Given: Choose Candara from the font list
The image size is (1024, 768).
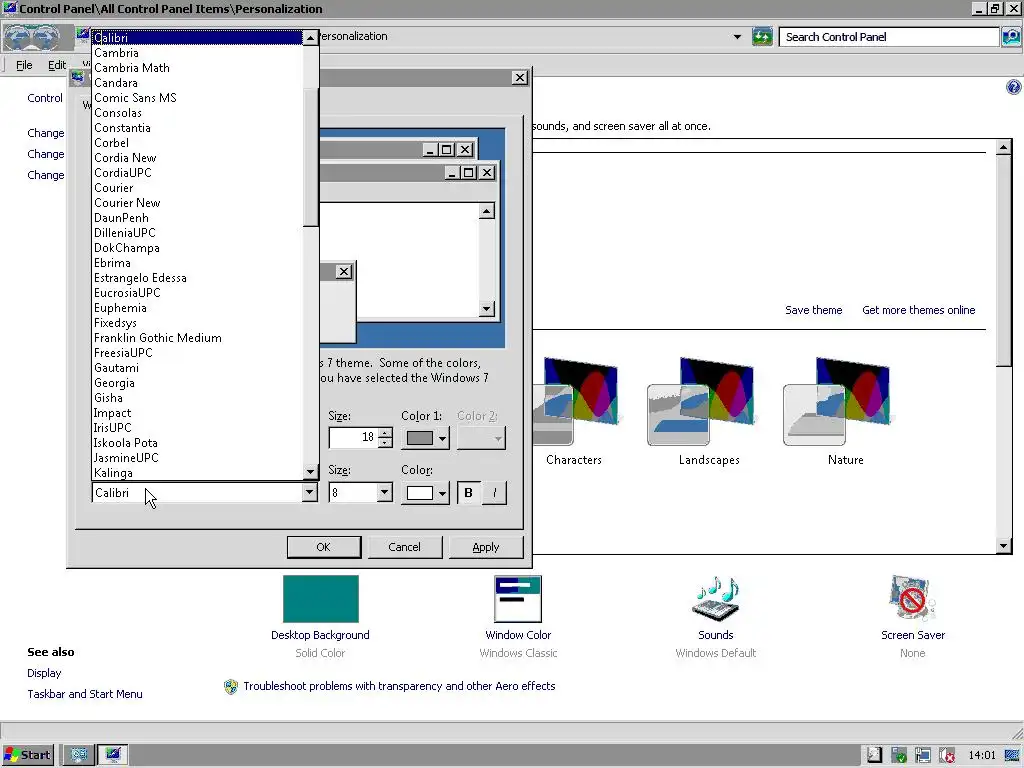Looking at the screenshot, I should click(197, 83).
